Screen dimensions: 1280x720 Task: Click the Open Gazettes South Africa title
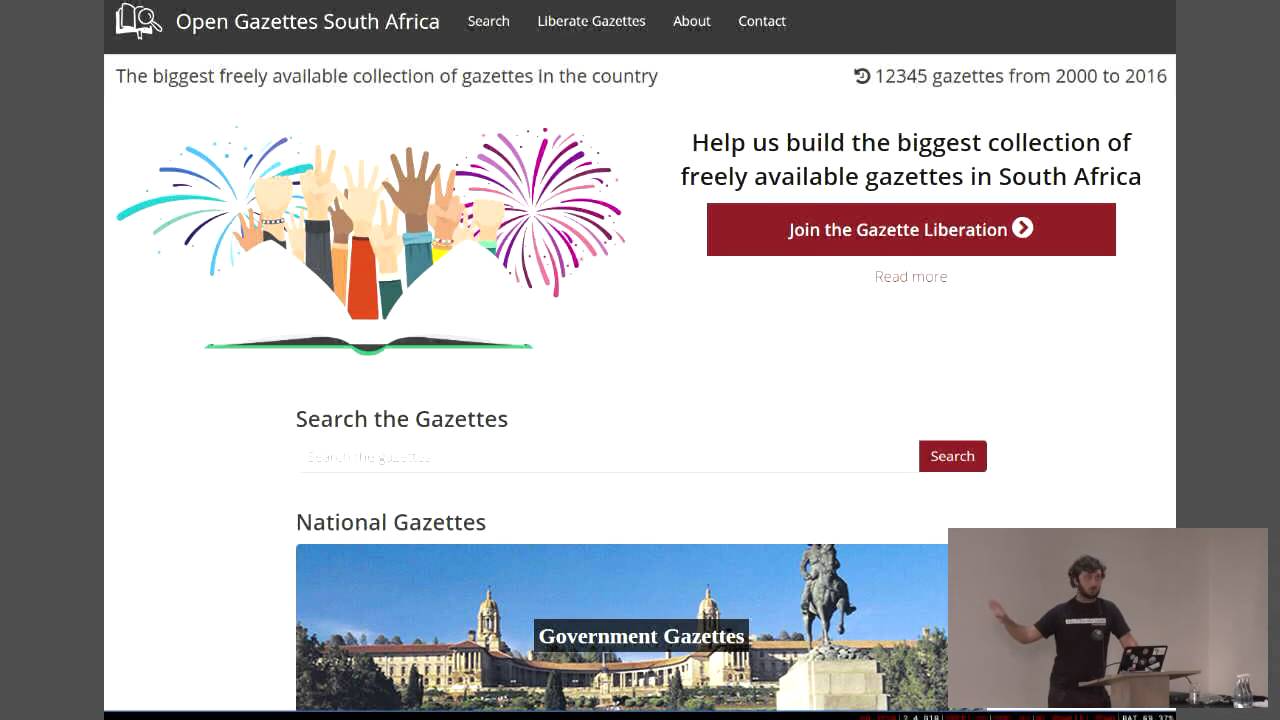click(x=308, y=21)
